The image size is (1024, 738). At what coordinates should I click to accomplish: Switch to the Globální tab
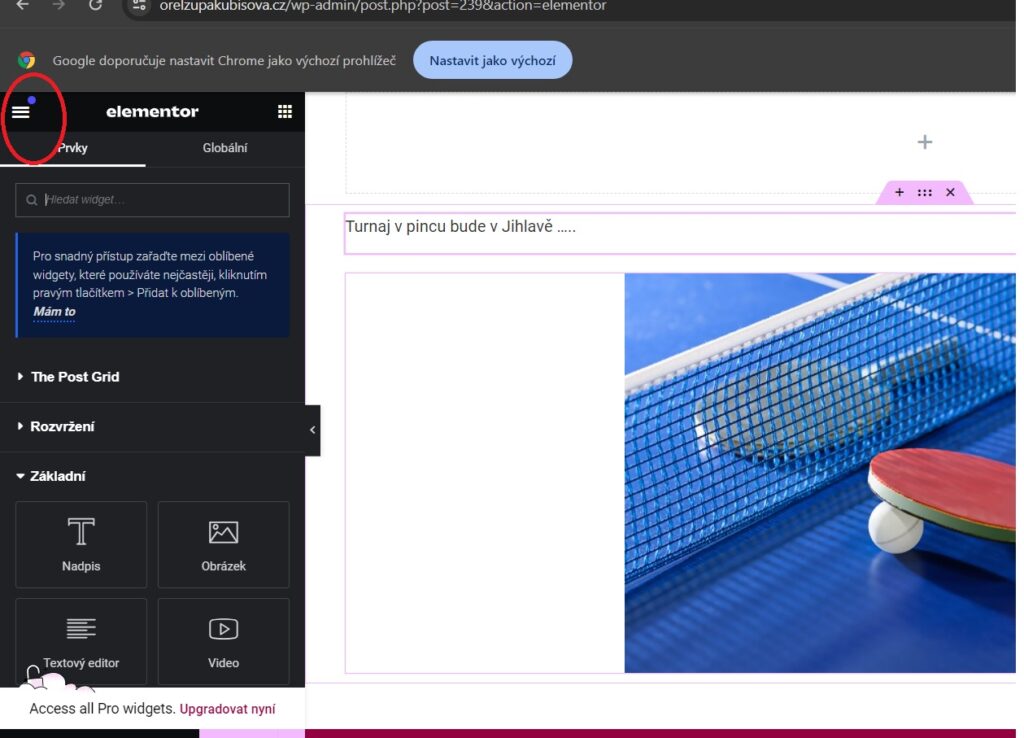(x=225, y=148)
